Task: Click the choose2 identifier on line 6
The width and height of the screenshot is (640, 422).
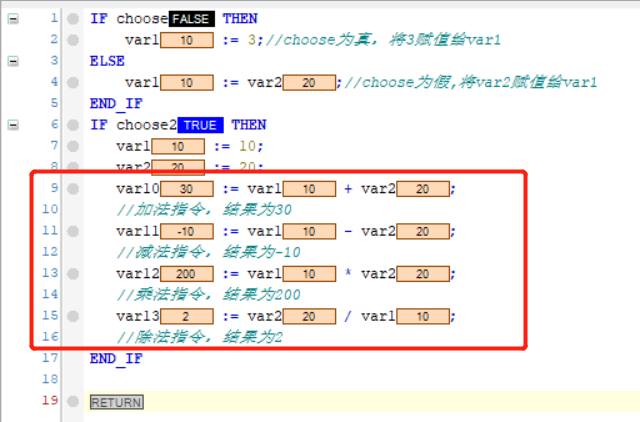Action: (x=147, y=125)
